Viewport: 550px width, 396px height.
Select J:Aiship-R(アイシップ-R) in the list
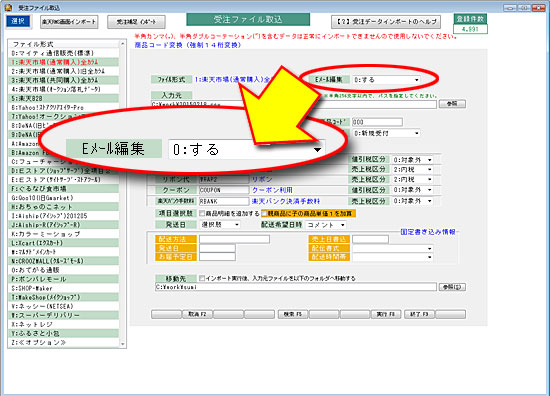pos(63,225)
